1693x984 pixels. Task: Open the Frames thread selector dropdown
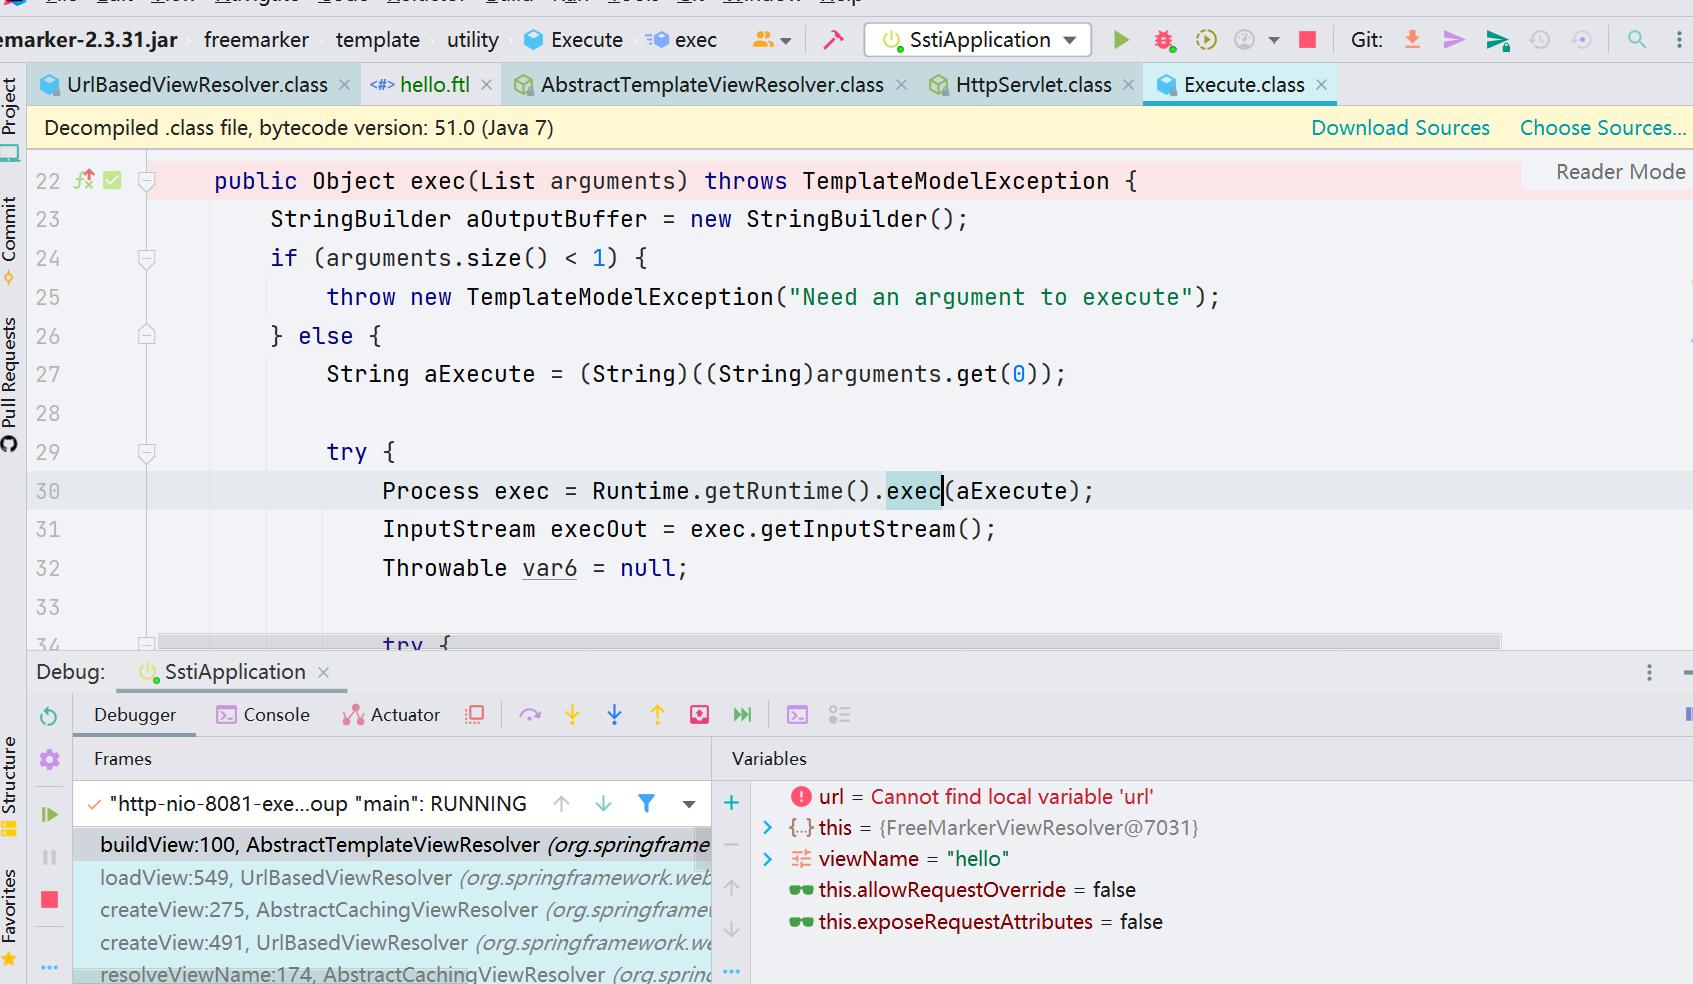coord(688,803)
